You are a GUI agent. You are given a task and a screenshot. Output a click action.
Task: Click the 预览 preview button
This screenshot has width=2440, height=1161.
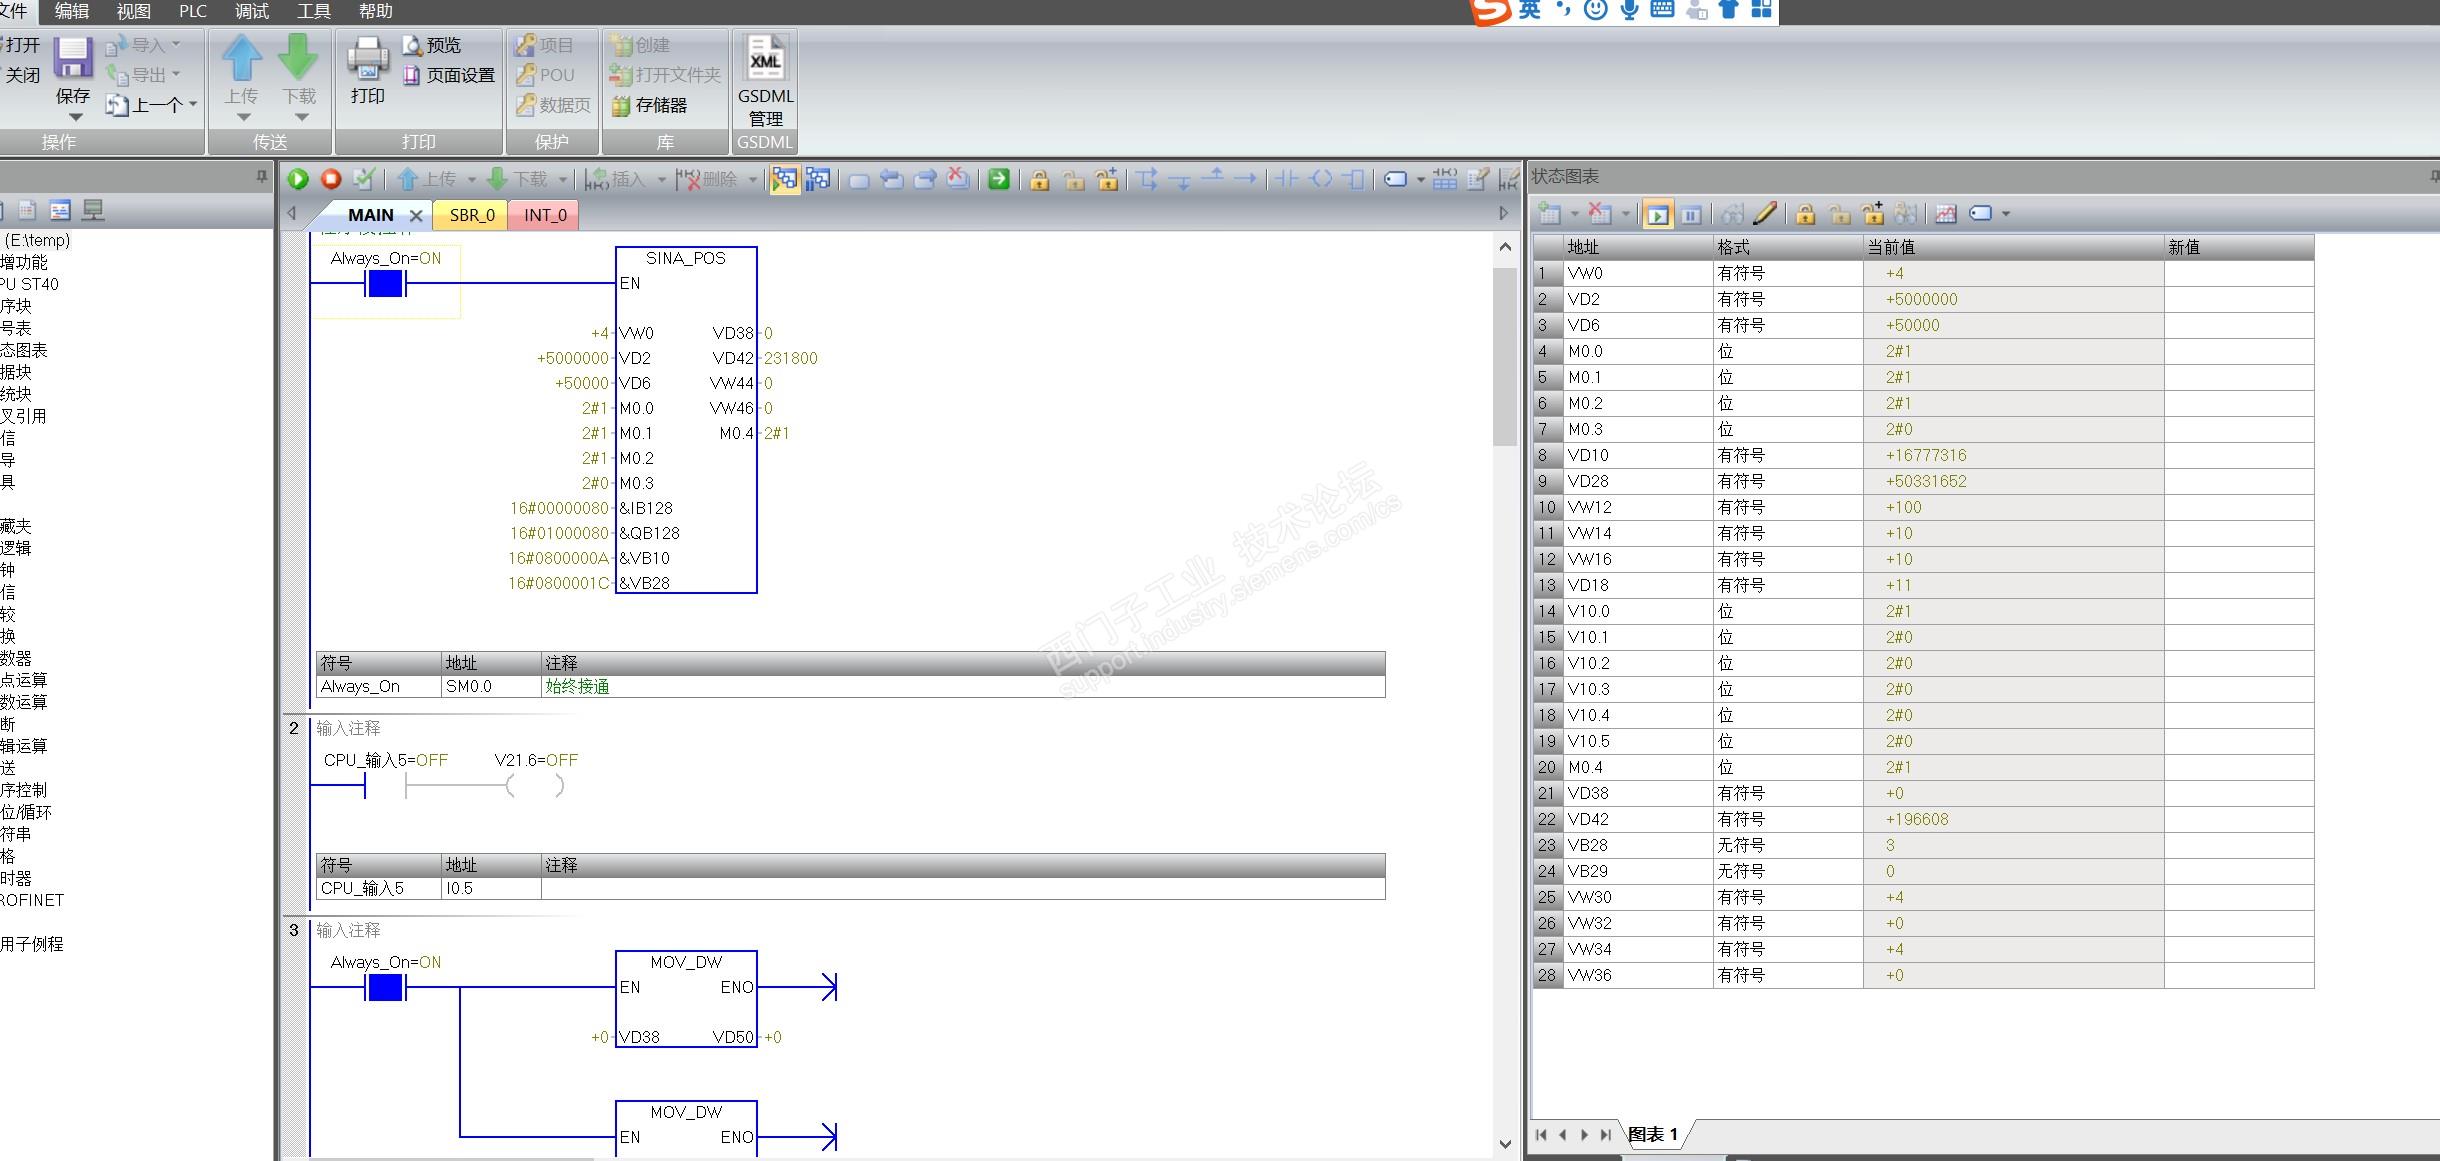coord(432,45)
